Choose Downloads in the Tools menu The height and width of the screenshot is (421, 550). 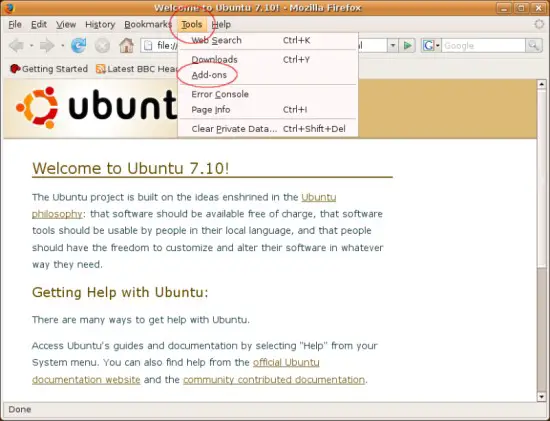click(x=268, y=59)
